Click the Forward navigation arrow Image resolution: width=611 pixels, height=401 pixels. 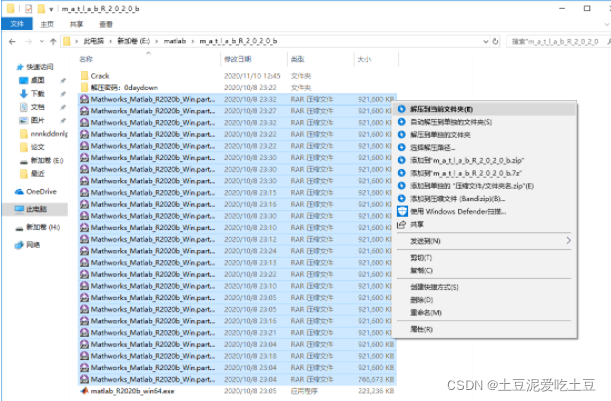point(28,41)
